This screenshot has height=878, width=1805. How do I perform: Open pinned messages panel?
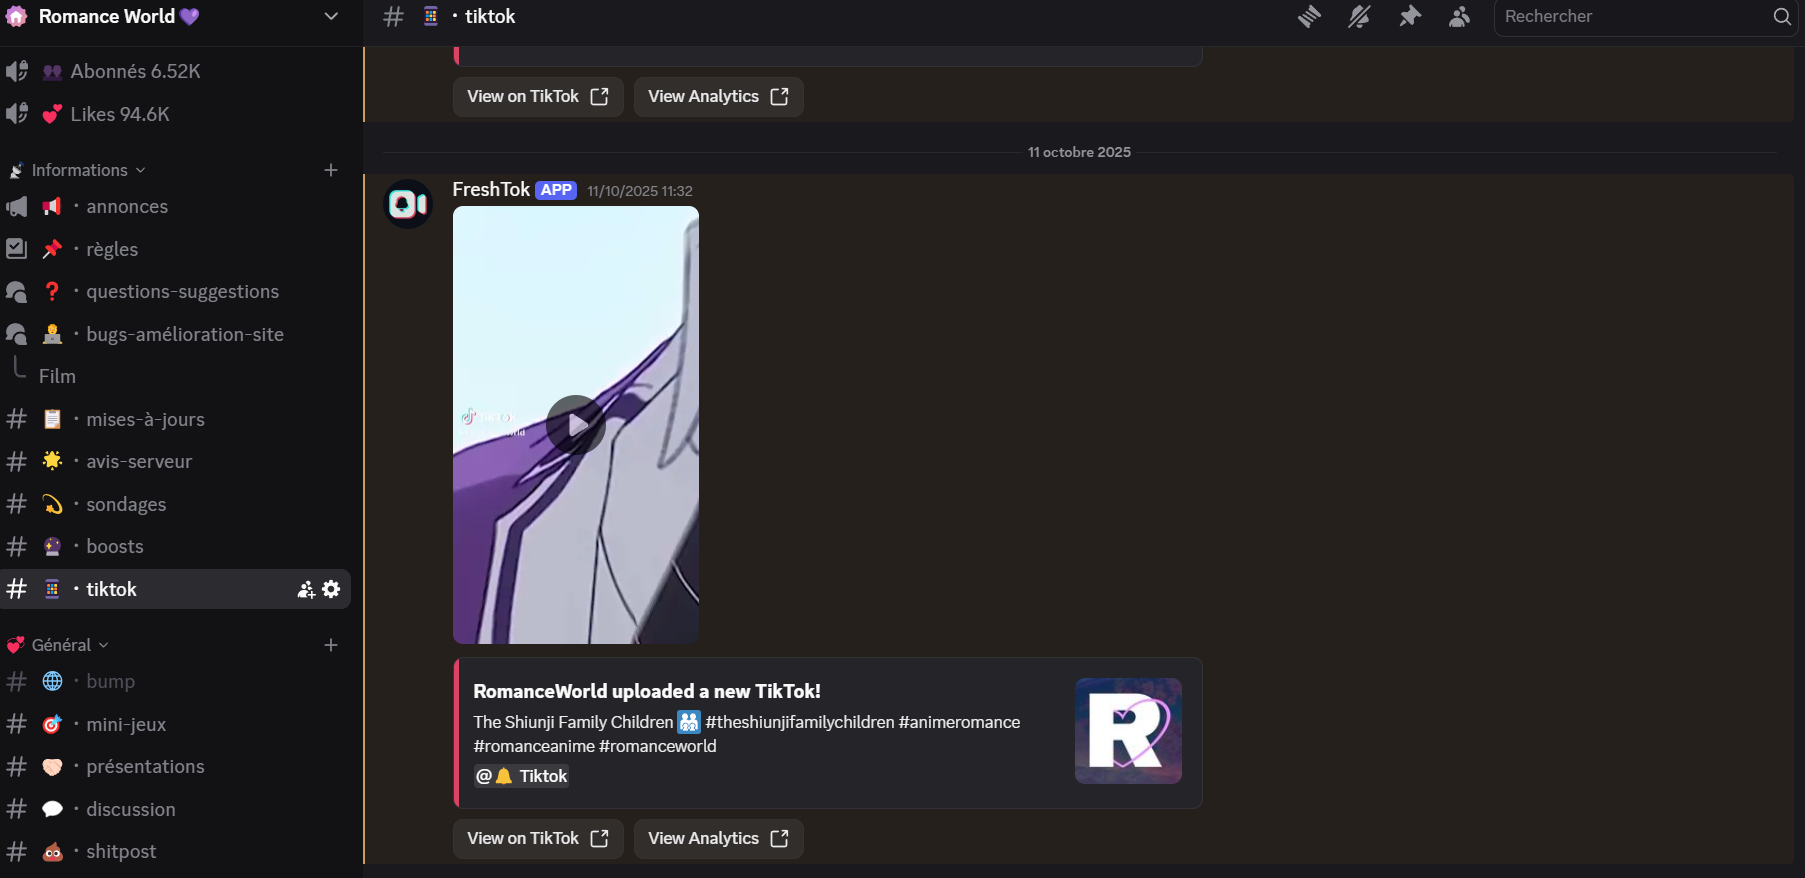click(1410, 17)
